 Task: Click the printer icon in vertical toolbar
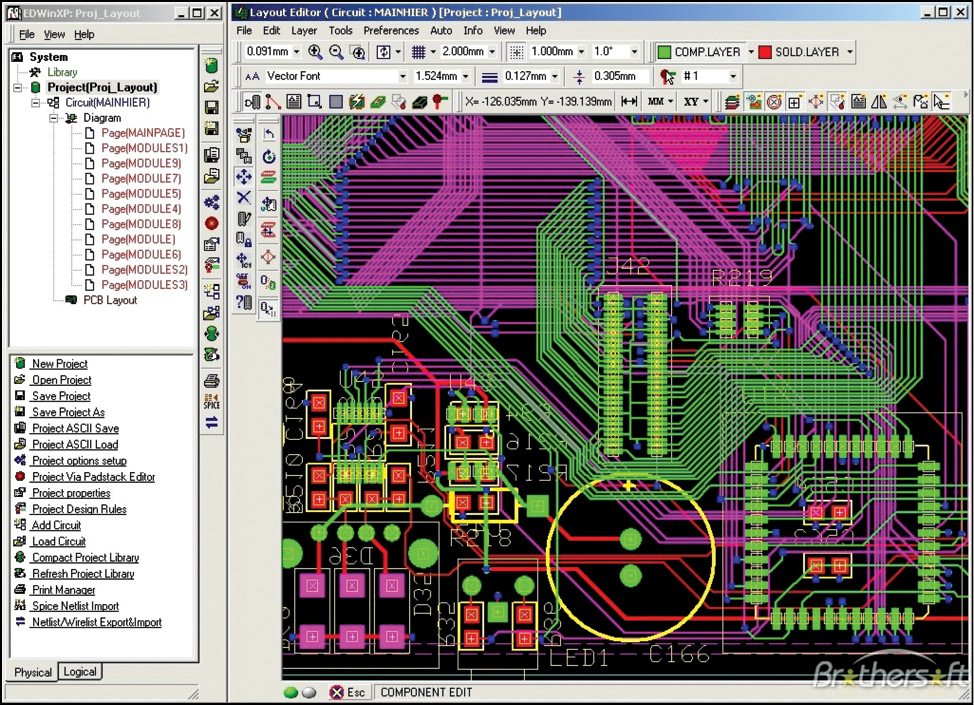click(211, 380)
